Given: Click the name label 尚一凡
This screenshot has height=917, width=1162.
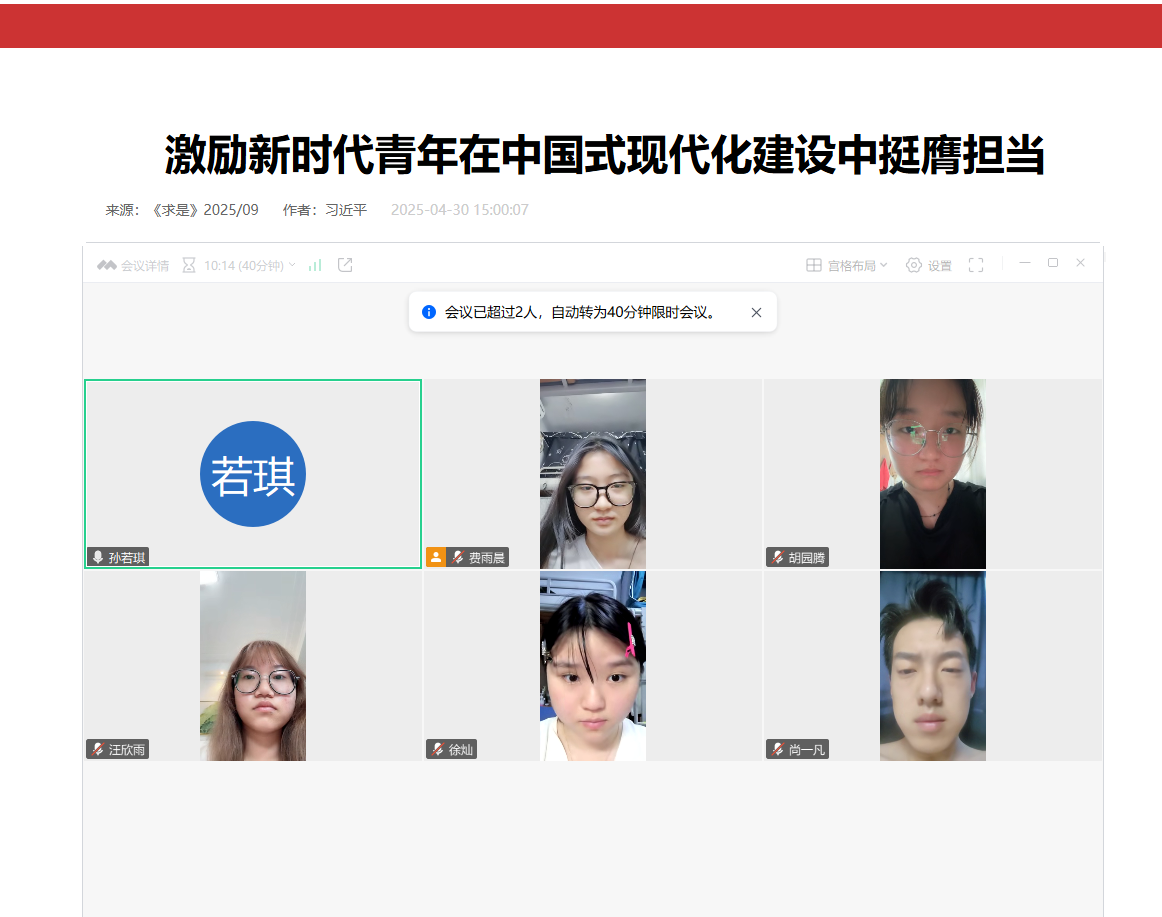Looking at the screenshot, I should click(x=807, y=750).
